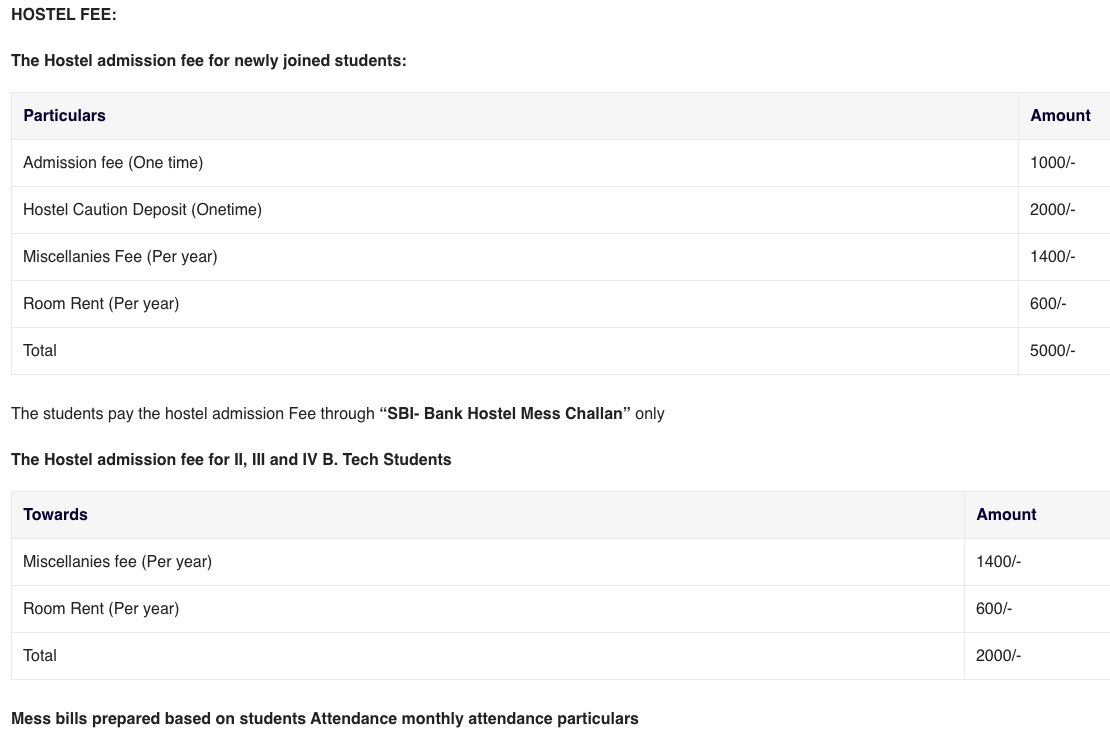Click the Particulars column header
1110x732 pixels.
click(64, 116)
